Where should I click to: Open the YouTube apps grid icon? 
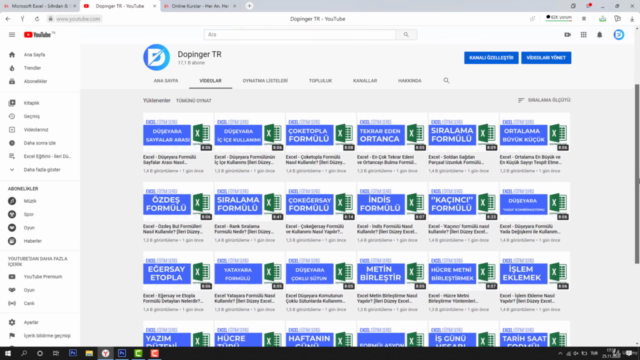coord(584,35)
